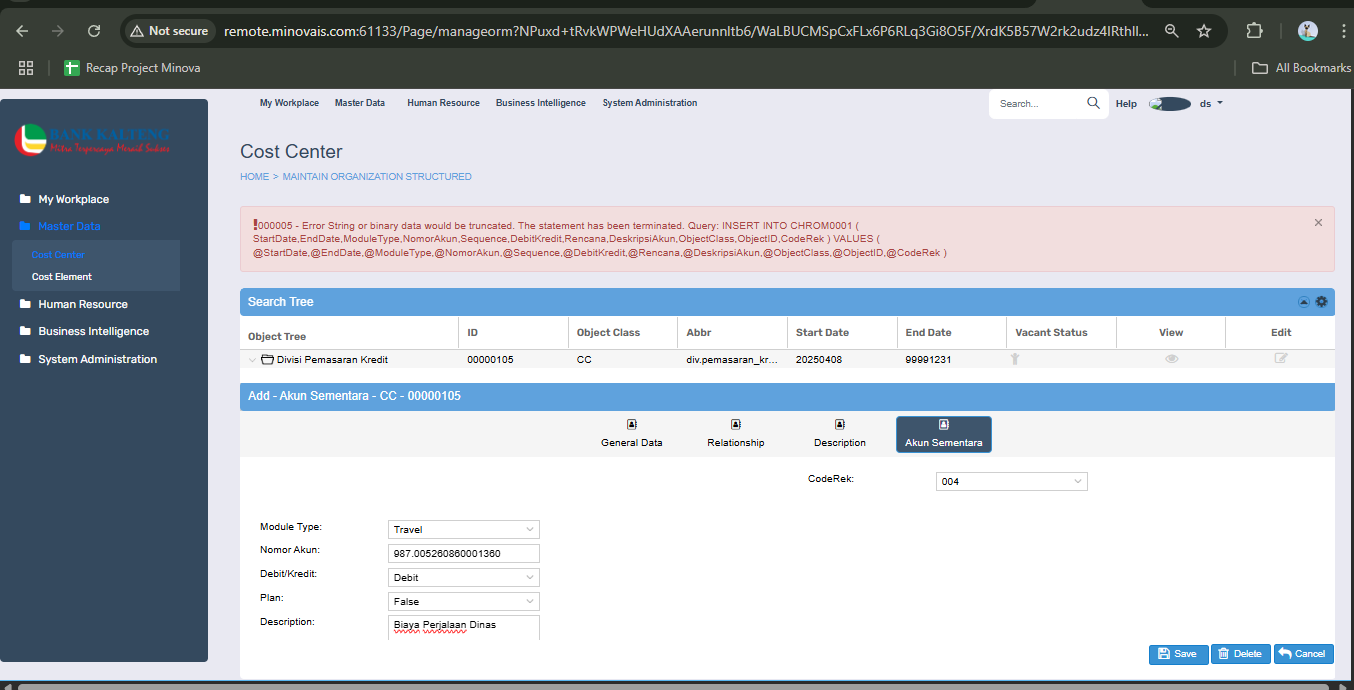Screen dimensions: 1354x690
Task: Switch to Description tab
Action: click(840, 434)
